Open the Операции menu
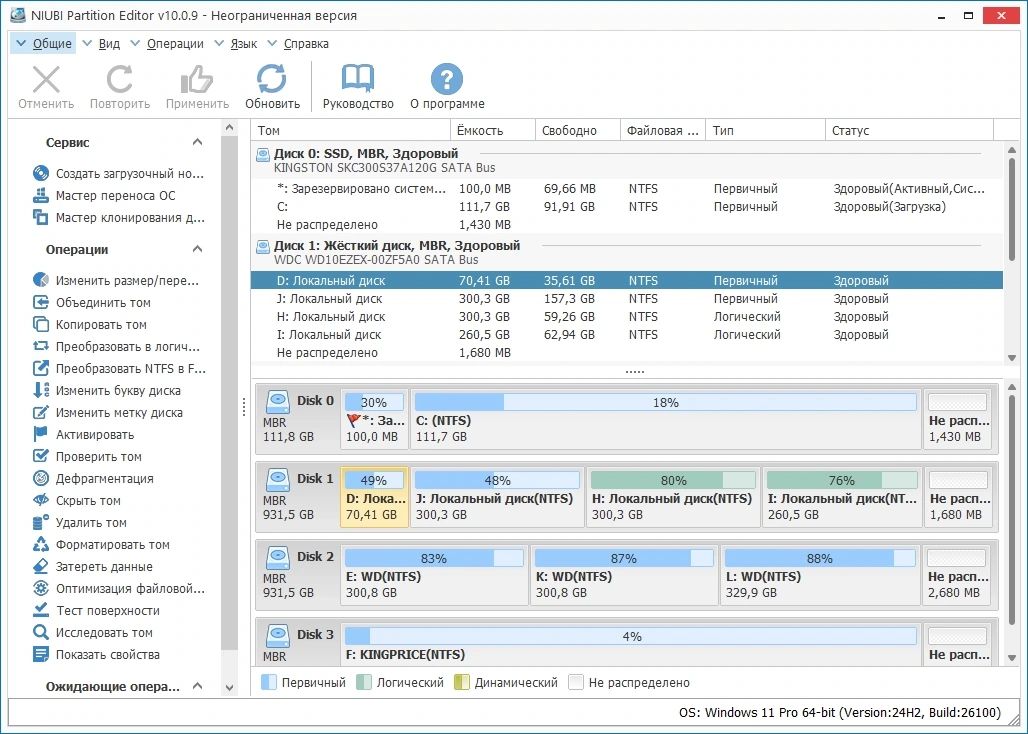The image size is (1028, 734). [x=168, y=44]
